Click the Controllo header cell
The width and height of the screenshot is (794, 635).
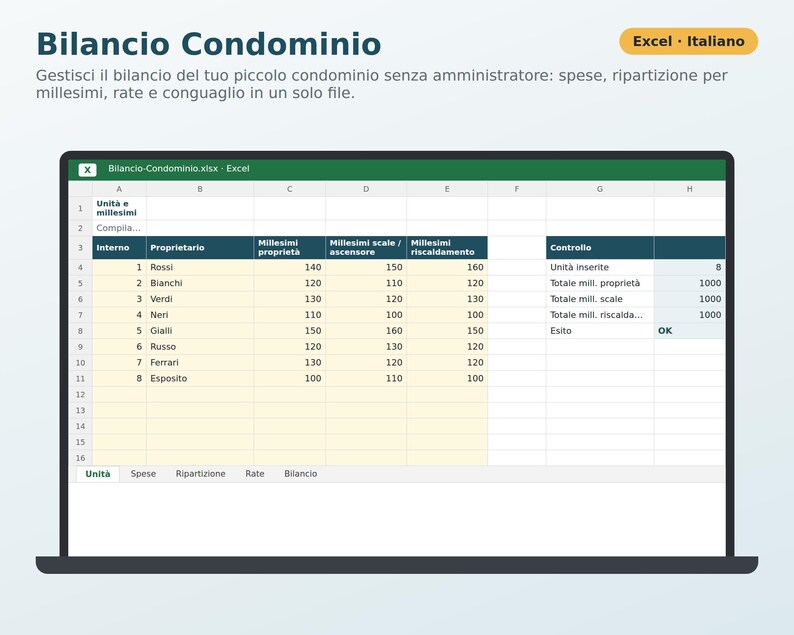point(600,248)
